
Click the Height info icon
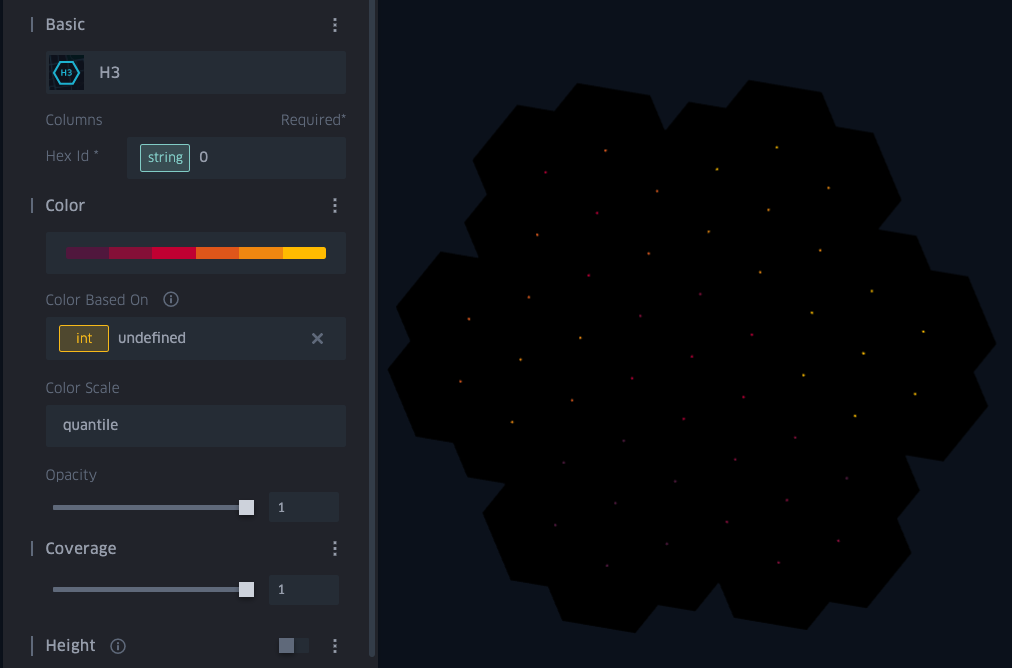coord(118,646)
